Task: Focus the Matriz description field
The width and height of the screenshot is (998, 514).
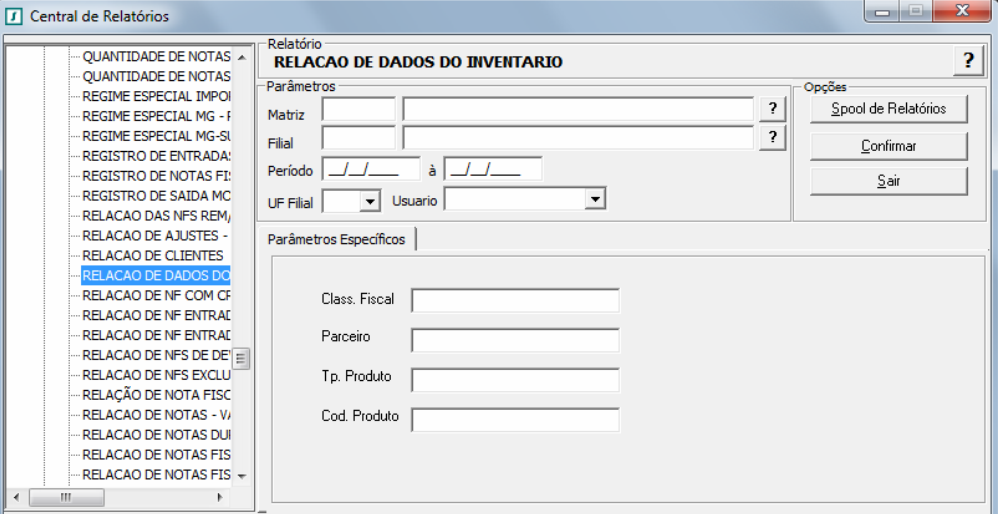Action: (x=578, y=109)
